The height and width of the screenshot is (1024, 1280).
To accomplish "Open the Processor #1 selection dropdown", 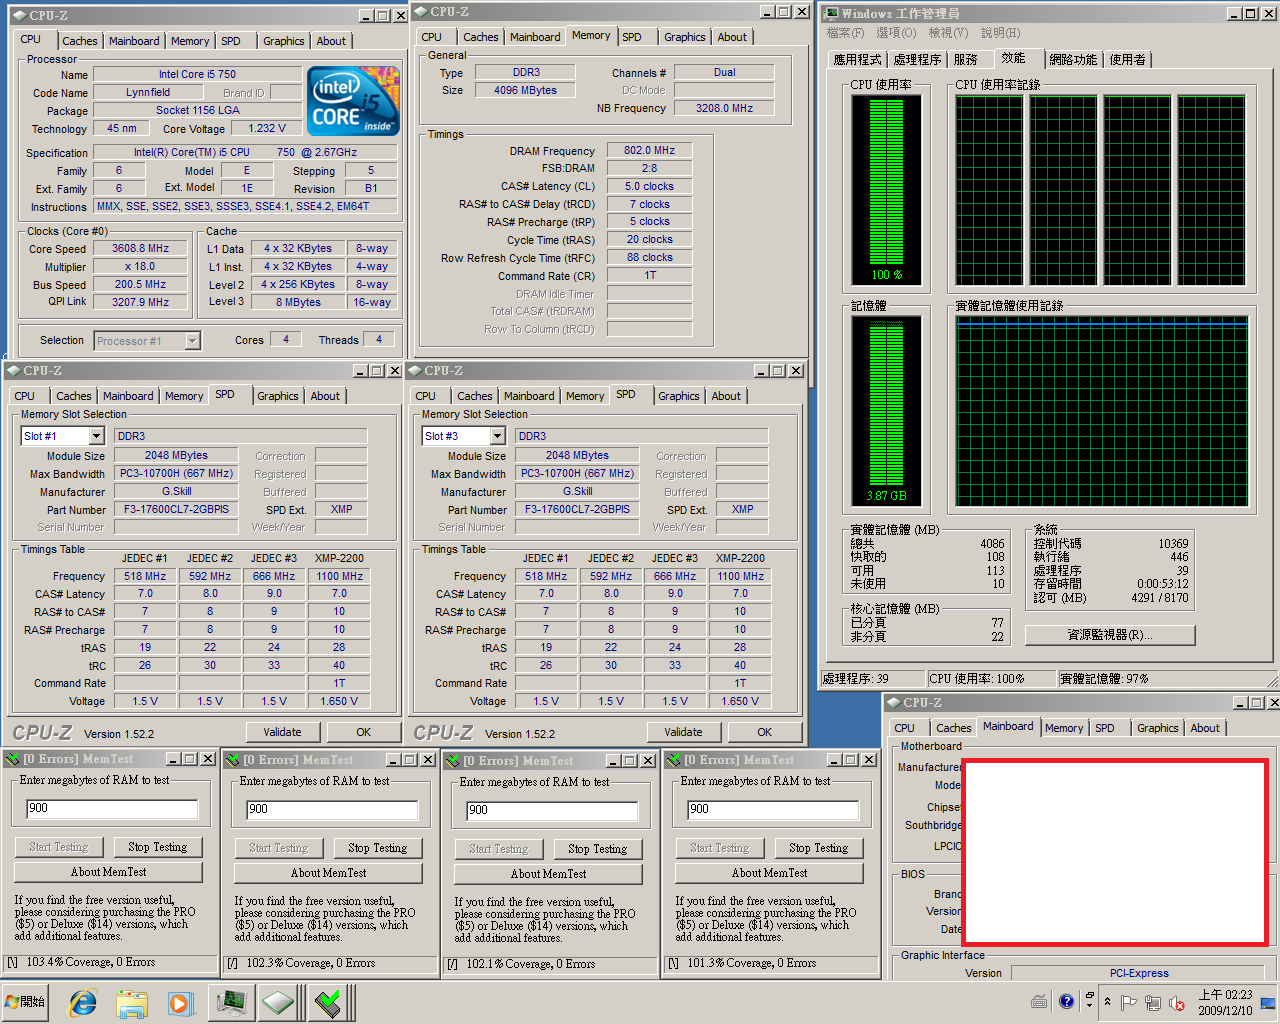I will [193, 341].
